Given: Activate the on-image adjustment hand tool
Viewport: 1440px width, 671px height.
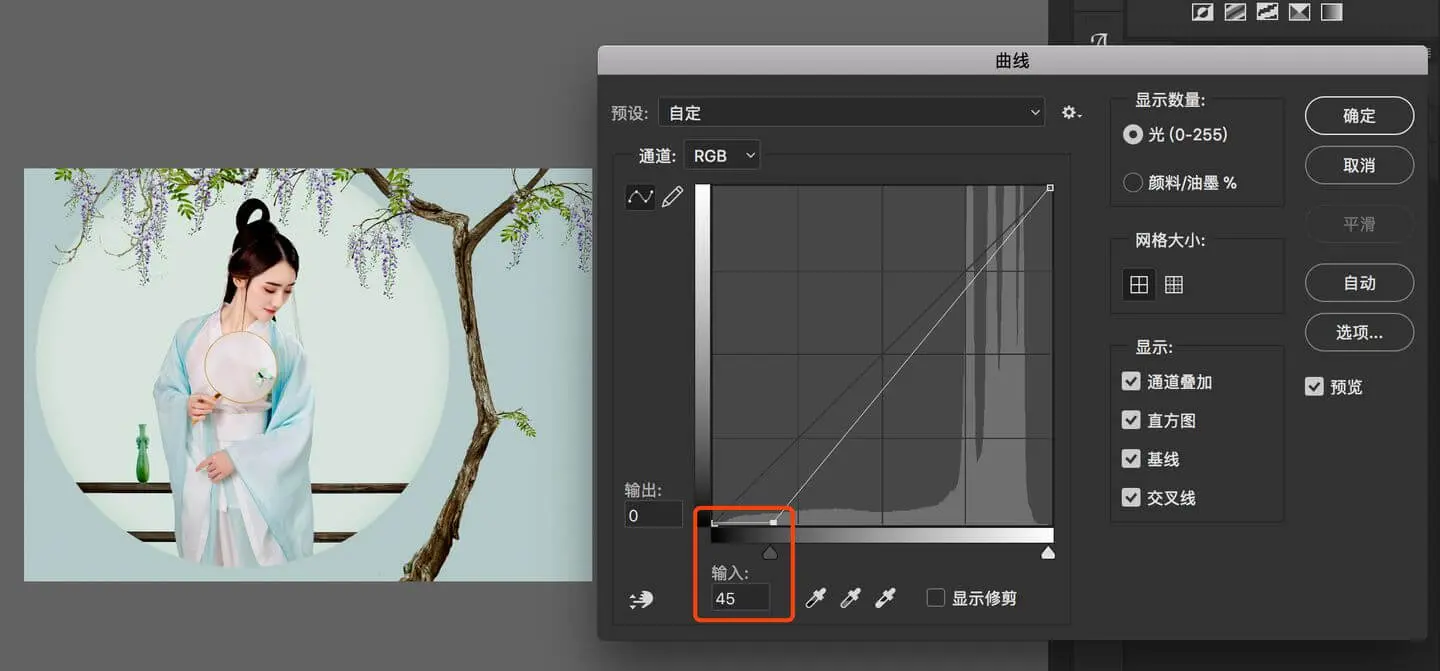Looking at the screenshot, I should coord(640,599).
